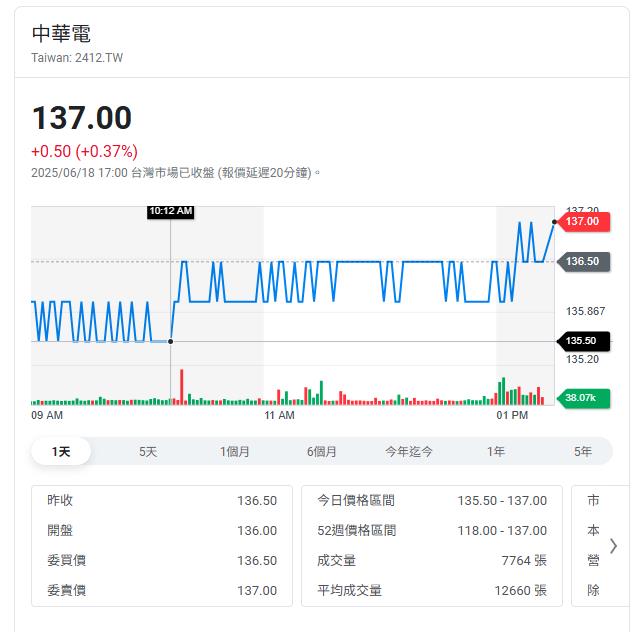Click the 委賣價 label
This screenshot has height=632, width=638.
click(x=67, y=590)
